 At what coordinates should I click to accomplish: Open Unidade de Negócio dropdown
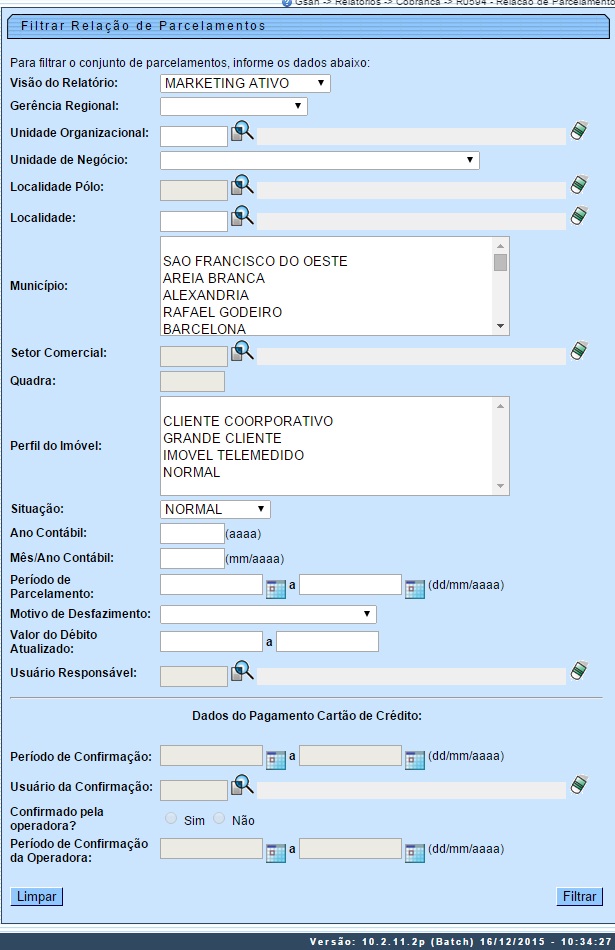click(320, 160)
